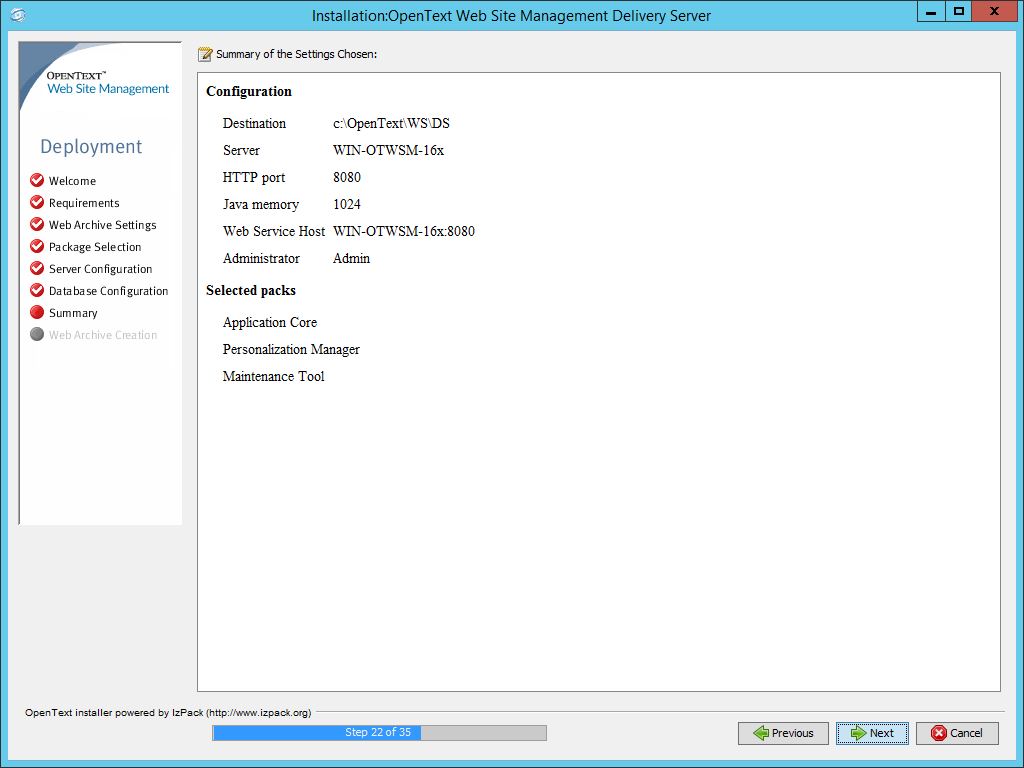The height and width of the screenshot is (768, 1024).
Task: Maximize the installer window
Action: point(959,12)
